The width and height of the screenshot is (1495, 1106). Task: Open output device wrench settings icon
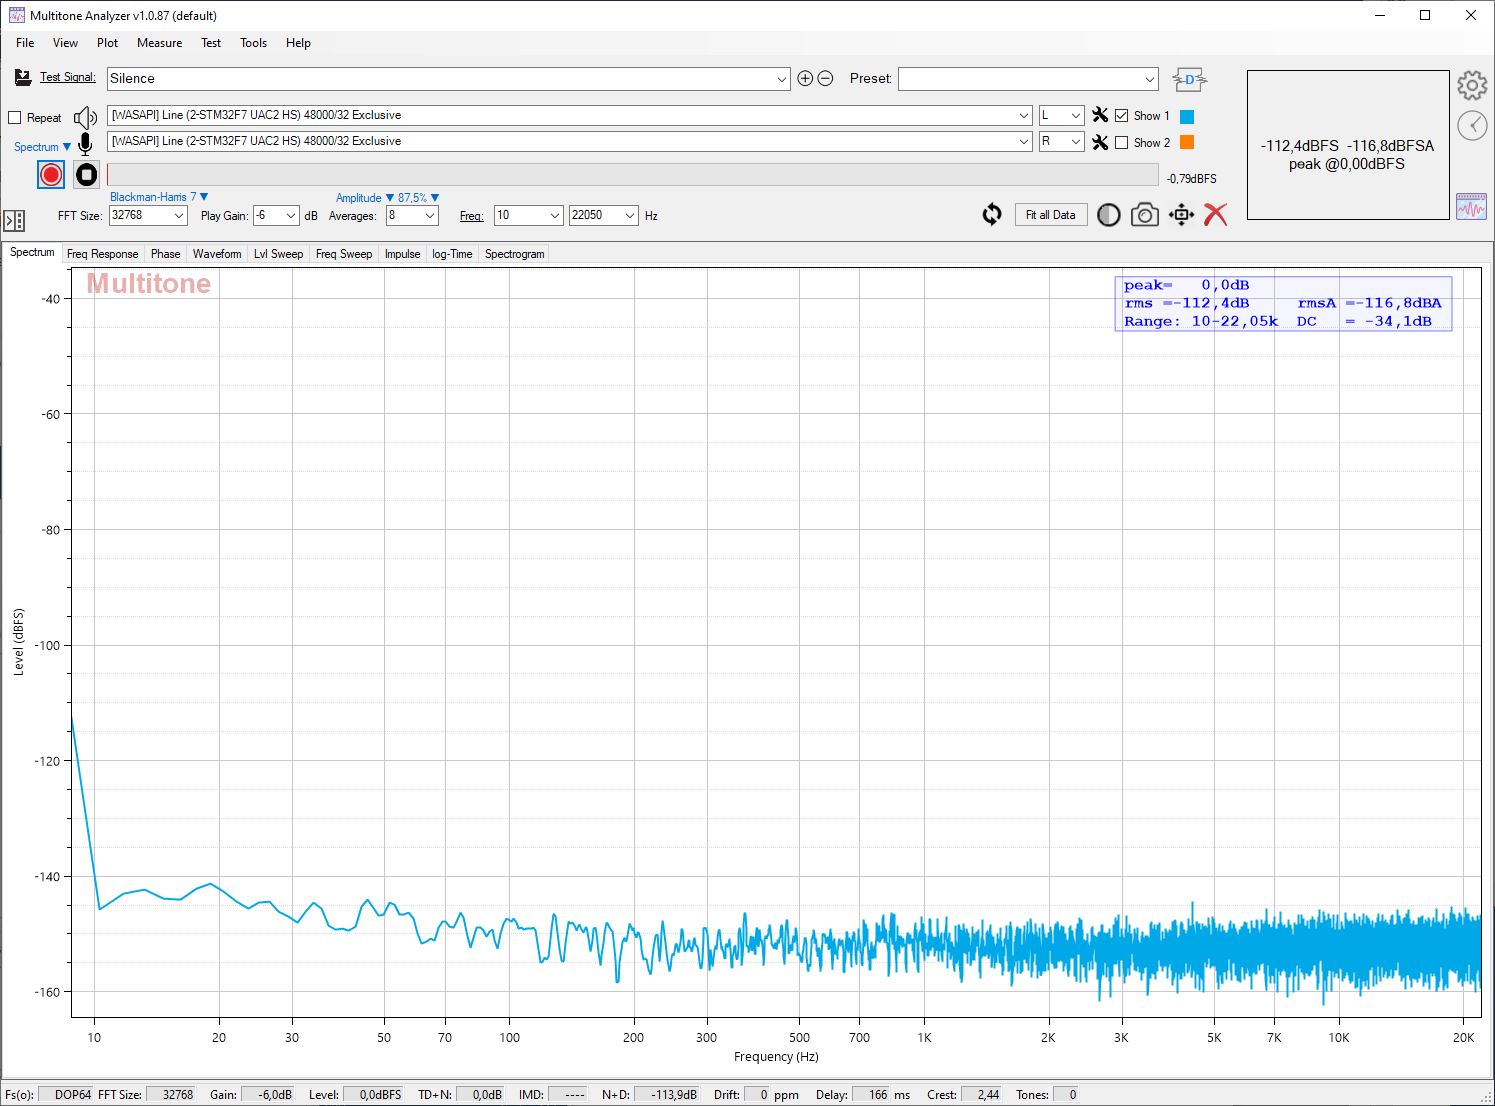[x=1100, y=115]
